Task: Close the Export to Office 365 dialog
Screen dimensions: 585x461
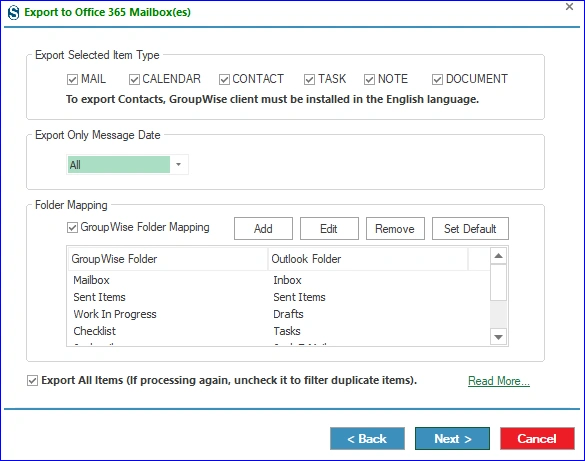Action: (x=569, y=7)
